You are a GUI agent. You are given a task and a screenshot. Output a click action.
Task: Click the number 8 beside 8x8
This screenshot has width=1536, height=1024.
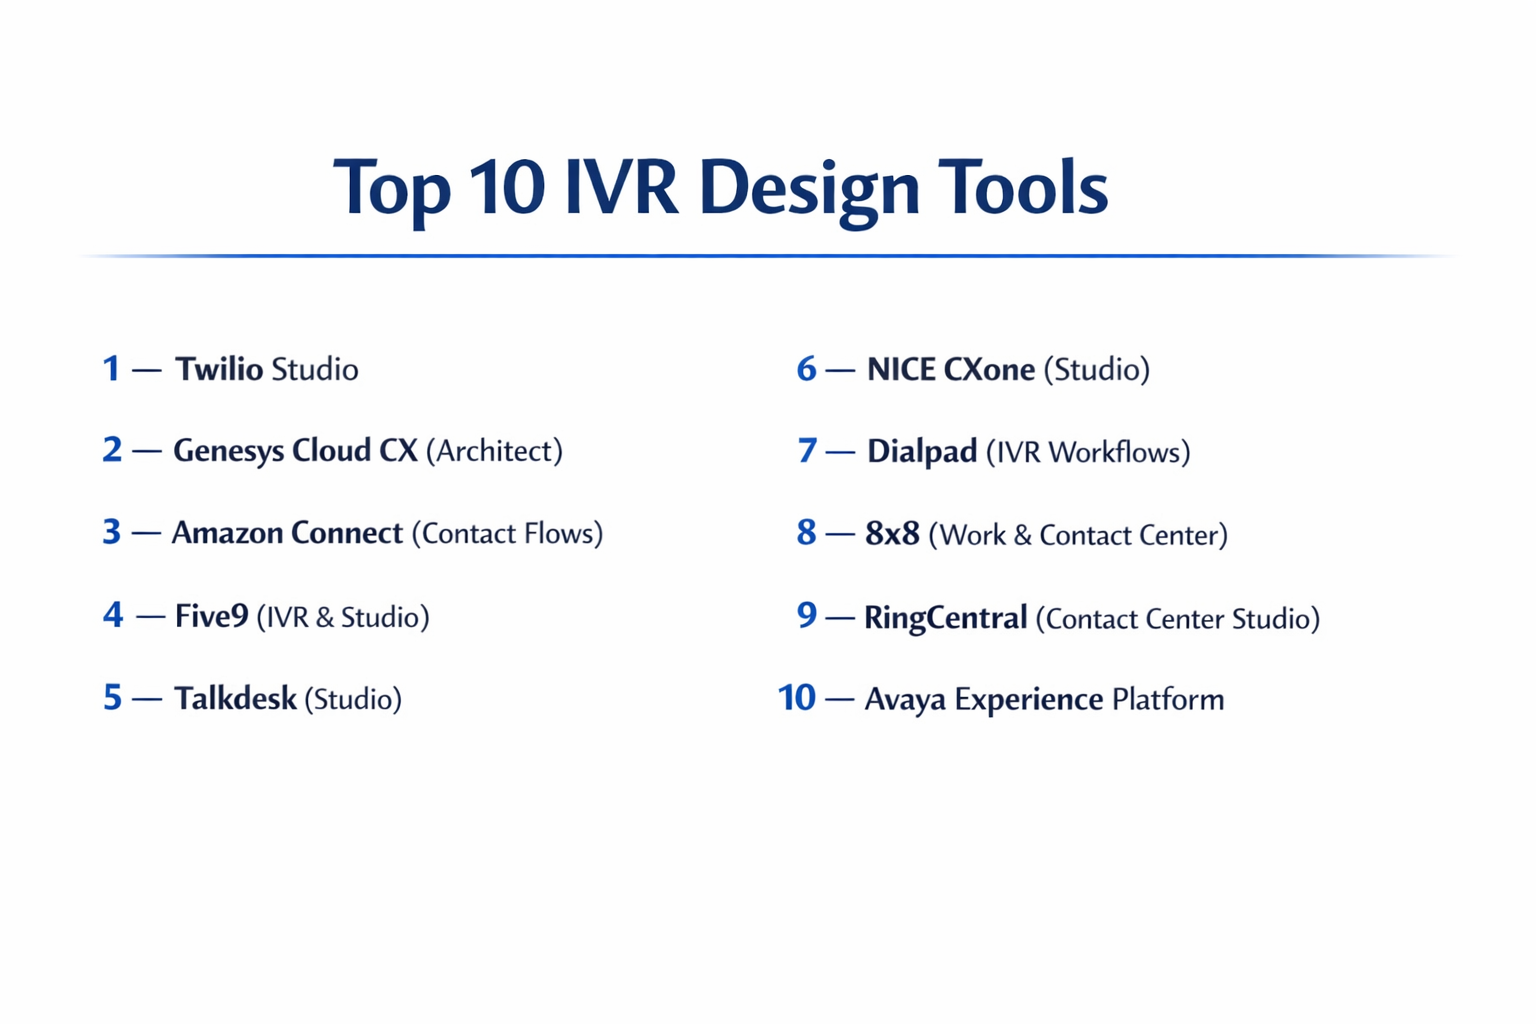806,533
